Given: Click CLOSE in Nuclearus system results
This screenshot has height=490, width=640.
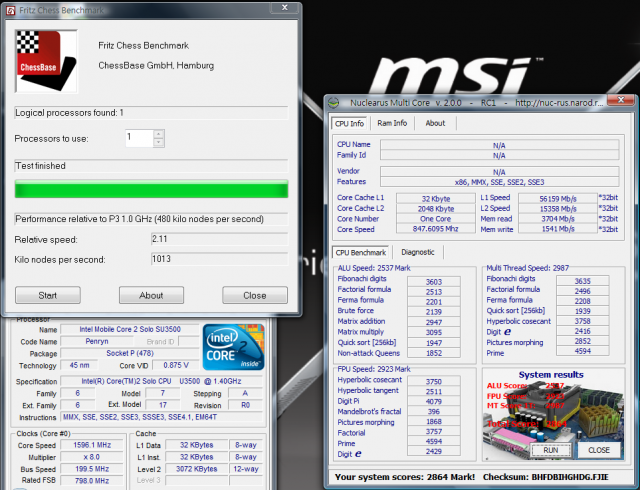Looking at the screenshot, I should pos(599,450).
